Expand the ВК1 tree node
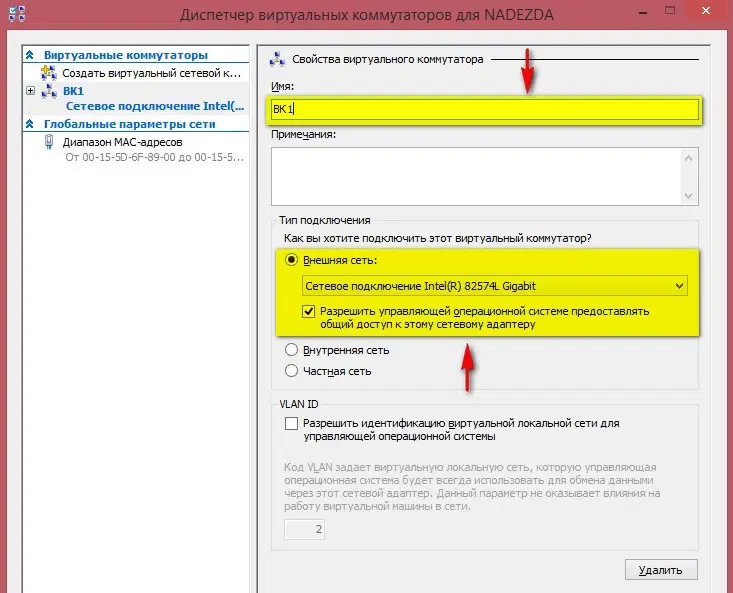 point(30,90)
